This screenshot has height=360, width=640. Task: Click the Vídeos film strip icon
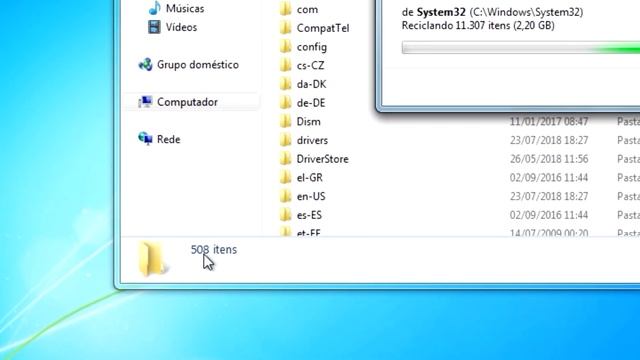(x=154, y=27)
